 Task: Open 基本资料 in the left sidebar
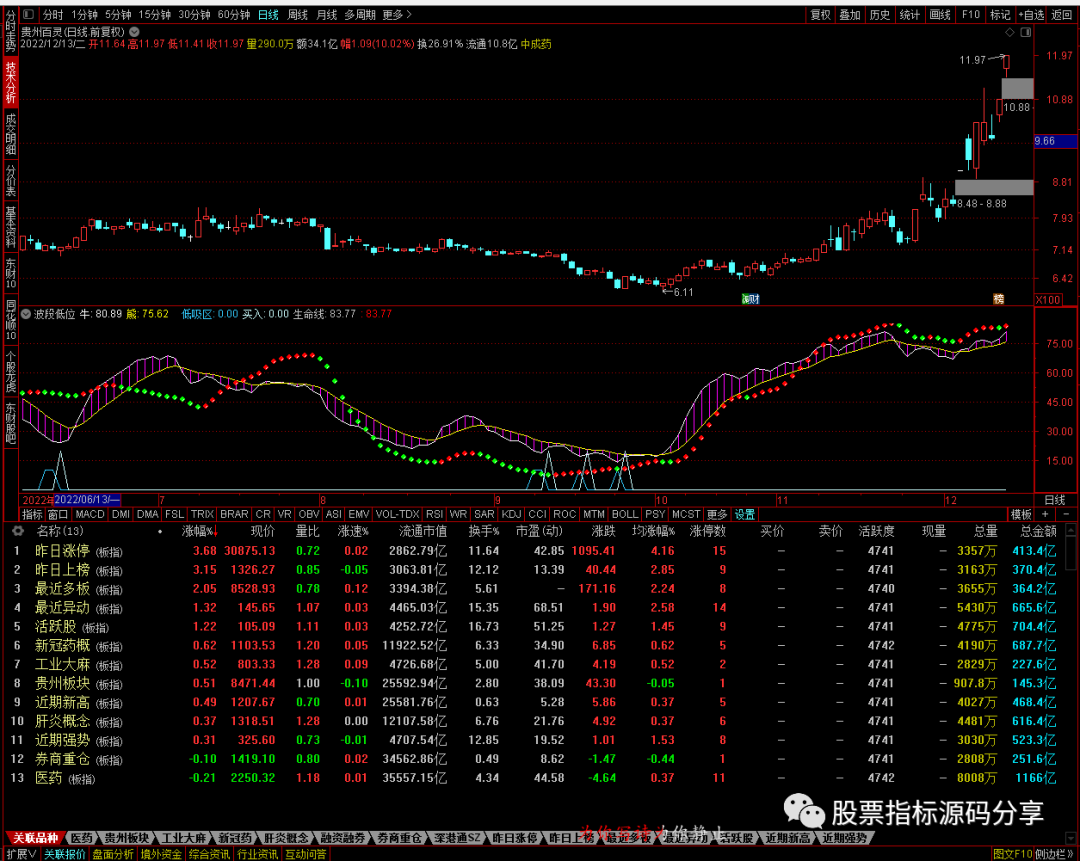[x=11, y=227]
